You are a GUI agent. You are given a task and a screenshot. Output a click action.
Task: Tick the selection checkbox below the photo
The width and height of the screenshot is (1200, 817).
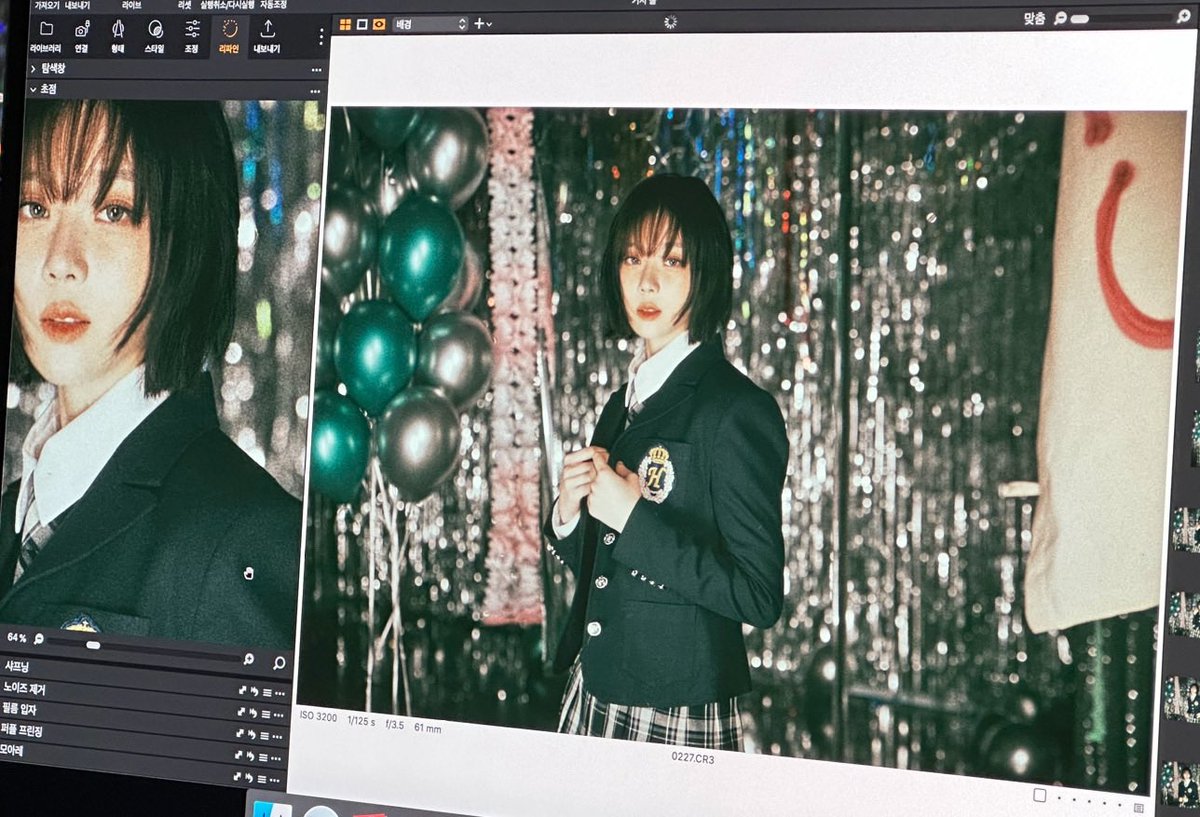click(1039, 795)
